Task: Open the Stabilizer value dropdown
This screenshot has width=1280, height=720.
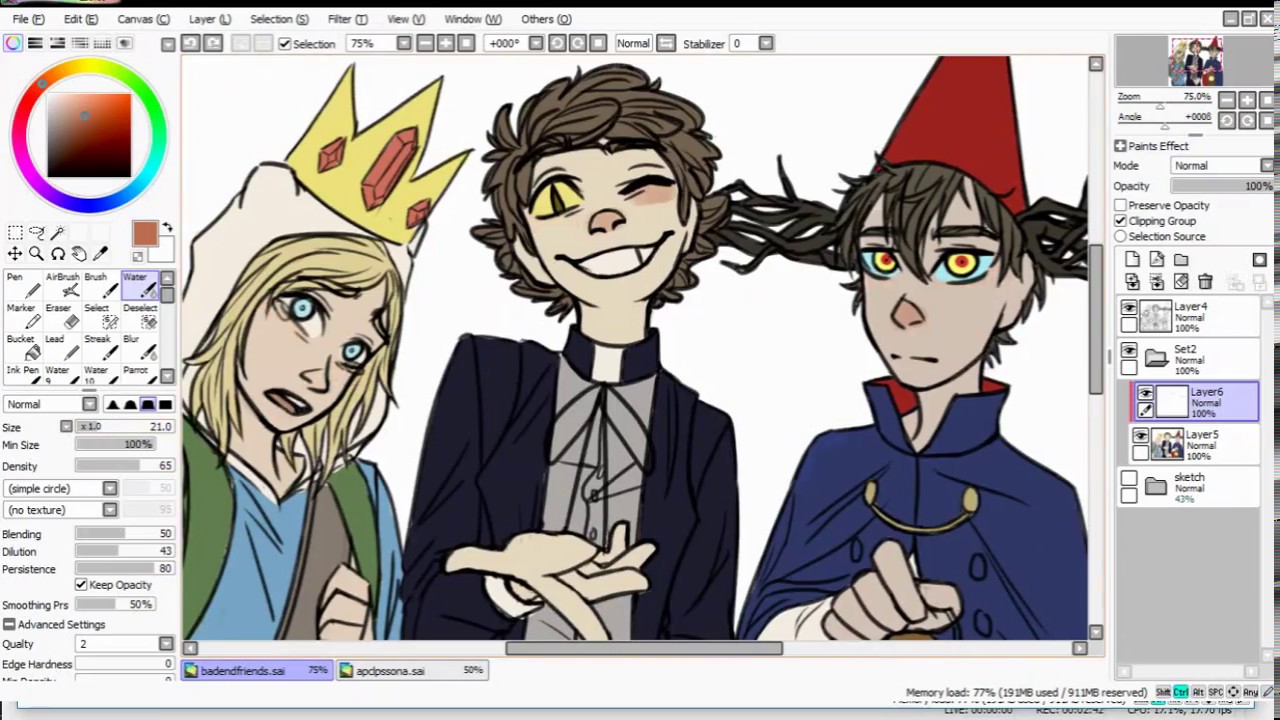Action: (x=766, y=43)
